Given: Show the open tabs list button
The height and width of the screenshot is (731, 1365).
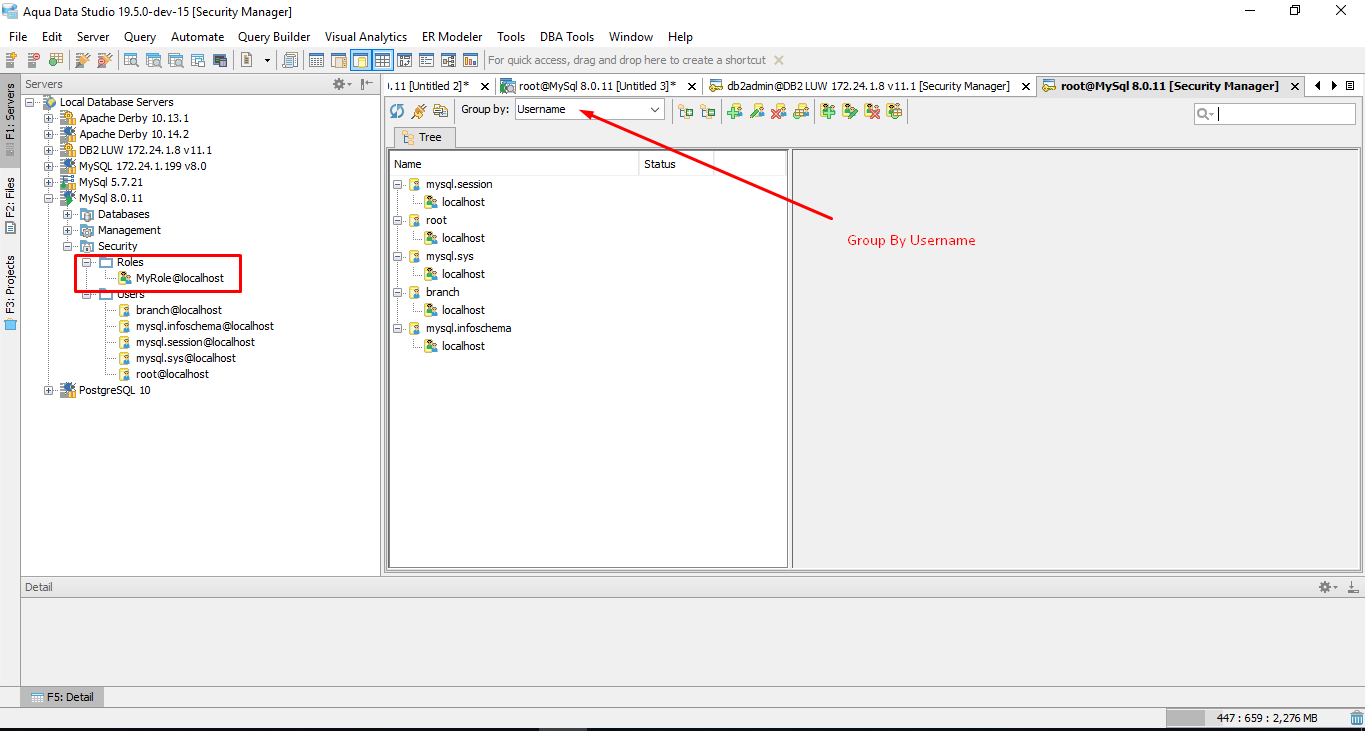Looking at the screenshot, I should (1350, 86).
